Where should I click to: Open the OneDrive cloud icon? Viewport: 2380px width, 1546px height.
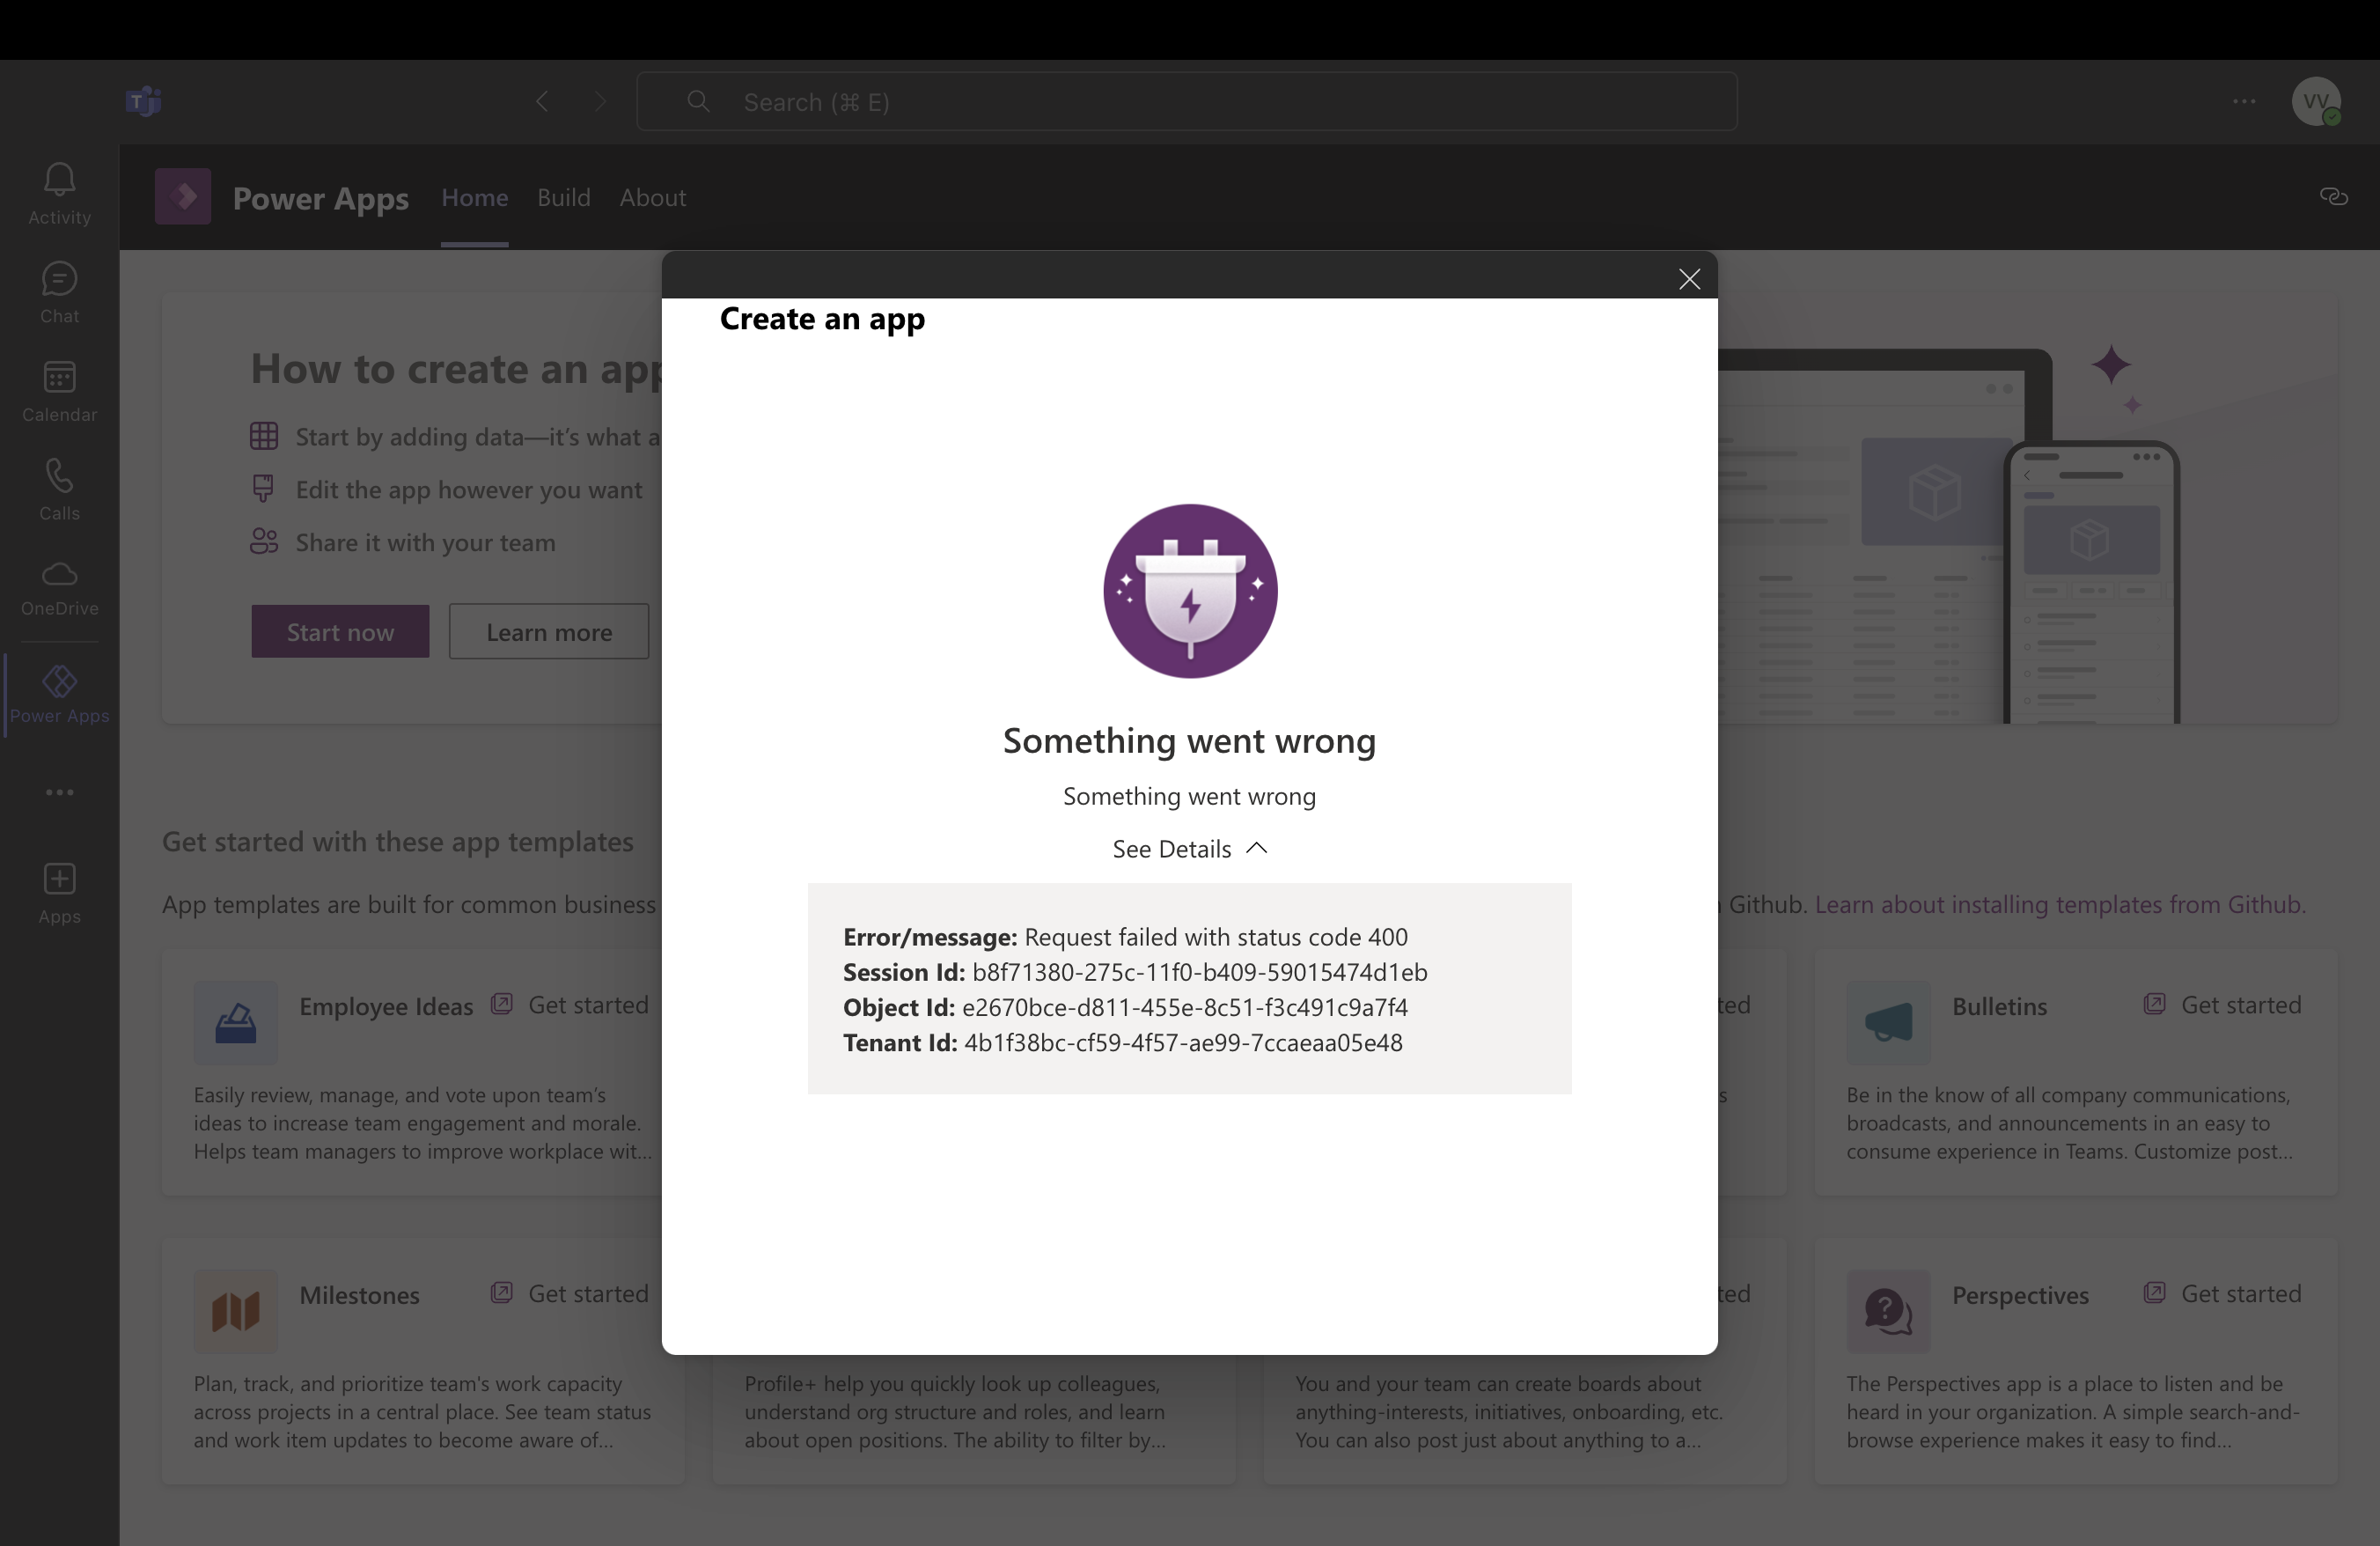[59, 587]
